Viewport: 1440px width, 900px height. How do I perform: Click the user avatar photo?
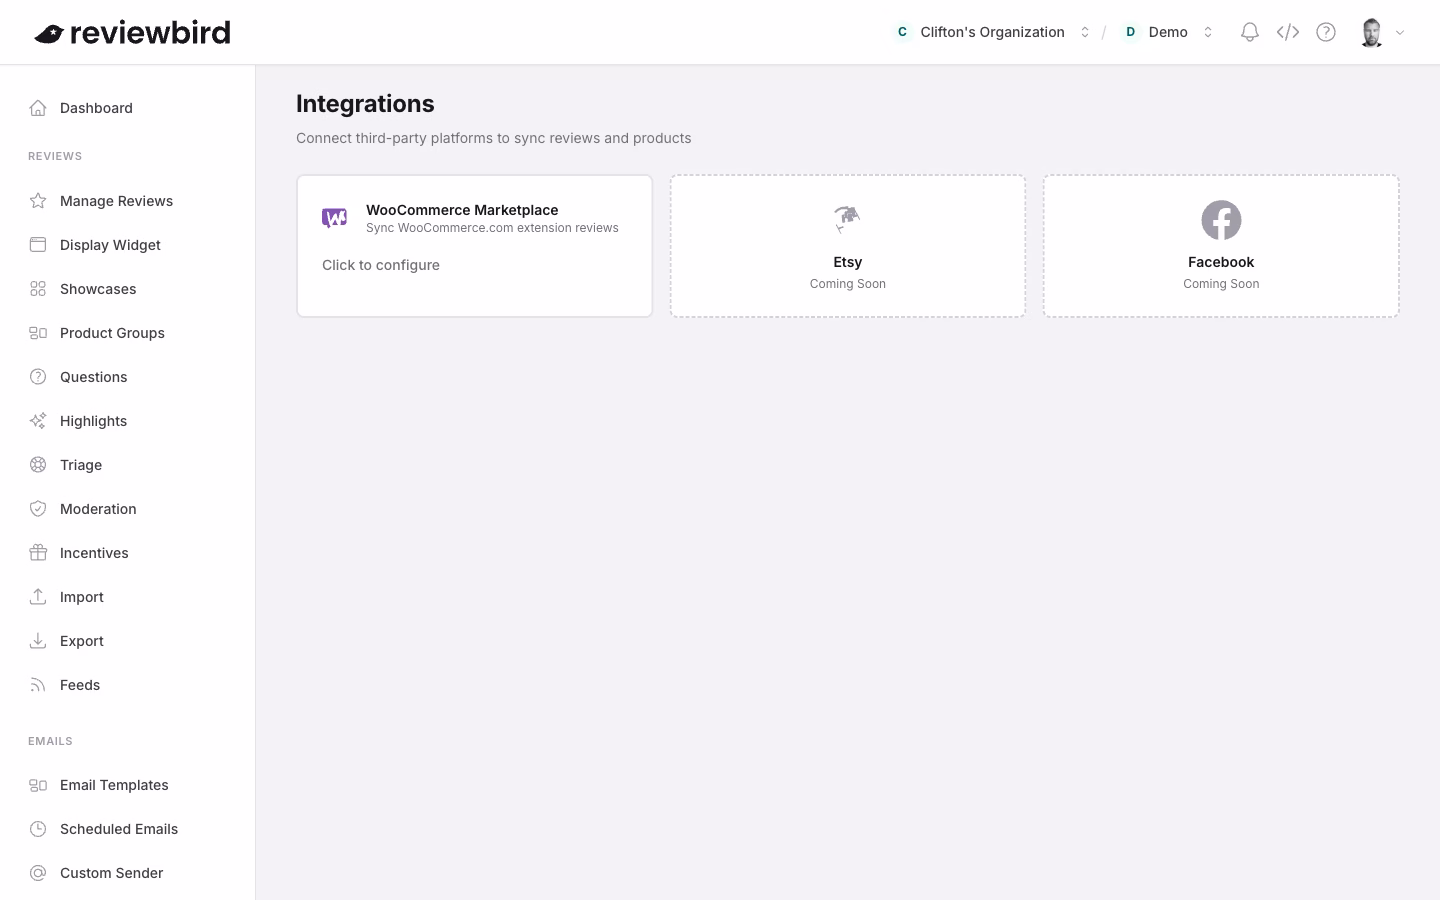1372,32
